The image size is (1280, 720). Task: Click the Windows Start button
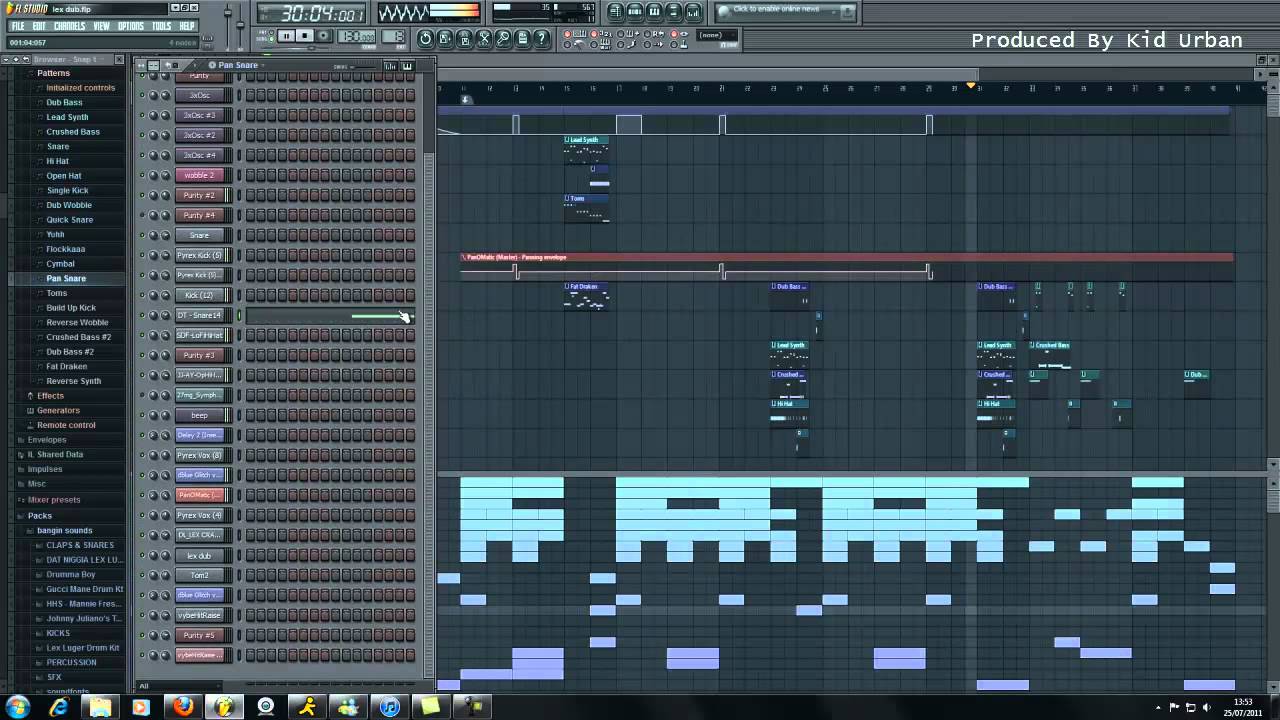(17, 707)
